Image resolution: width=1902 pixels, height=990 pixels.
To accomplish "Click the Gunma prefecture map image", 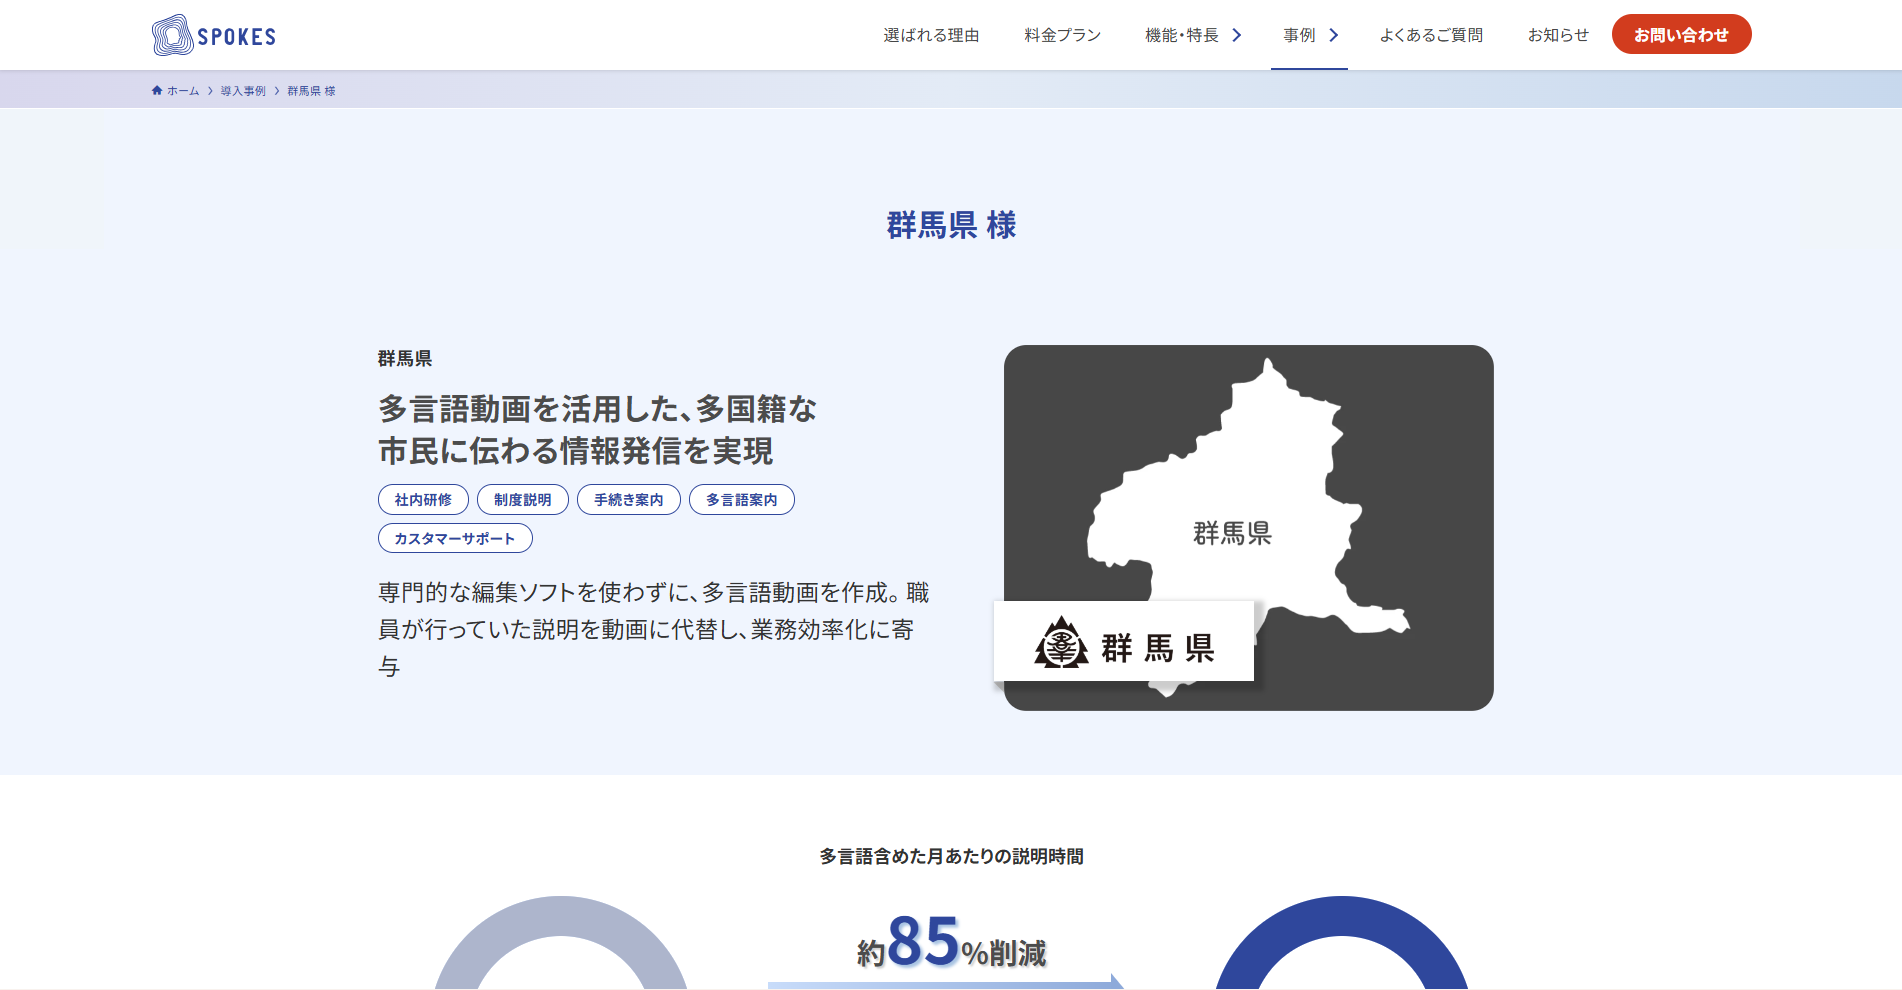I will 1248,480.
